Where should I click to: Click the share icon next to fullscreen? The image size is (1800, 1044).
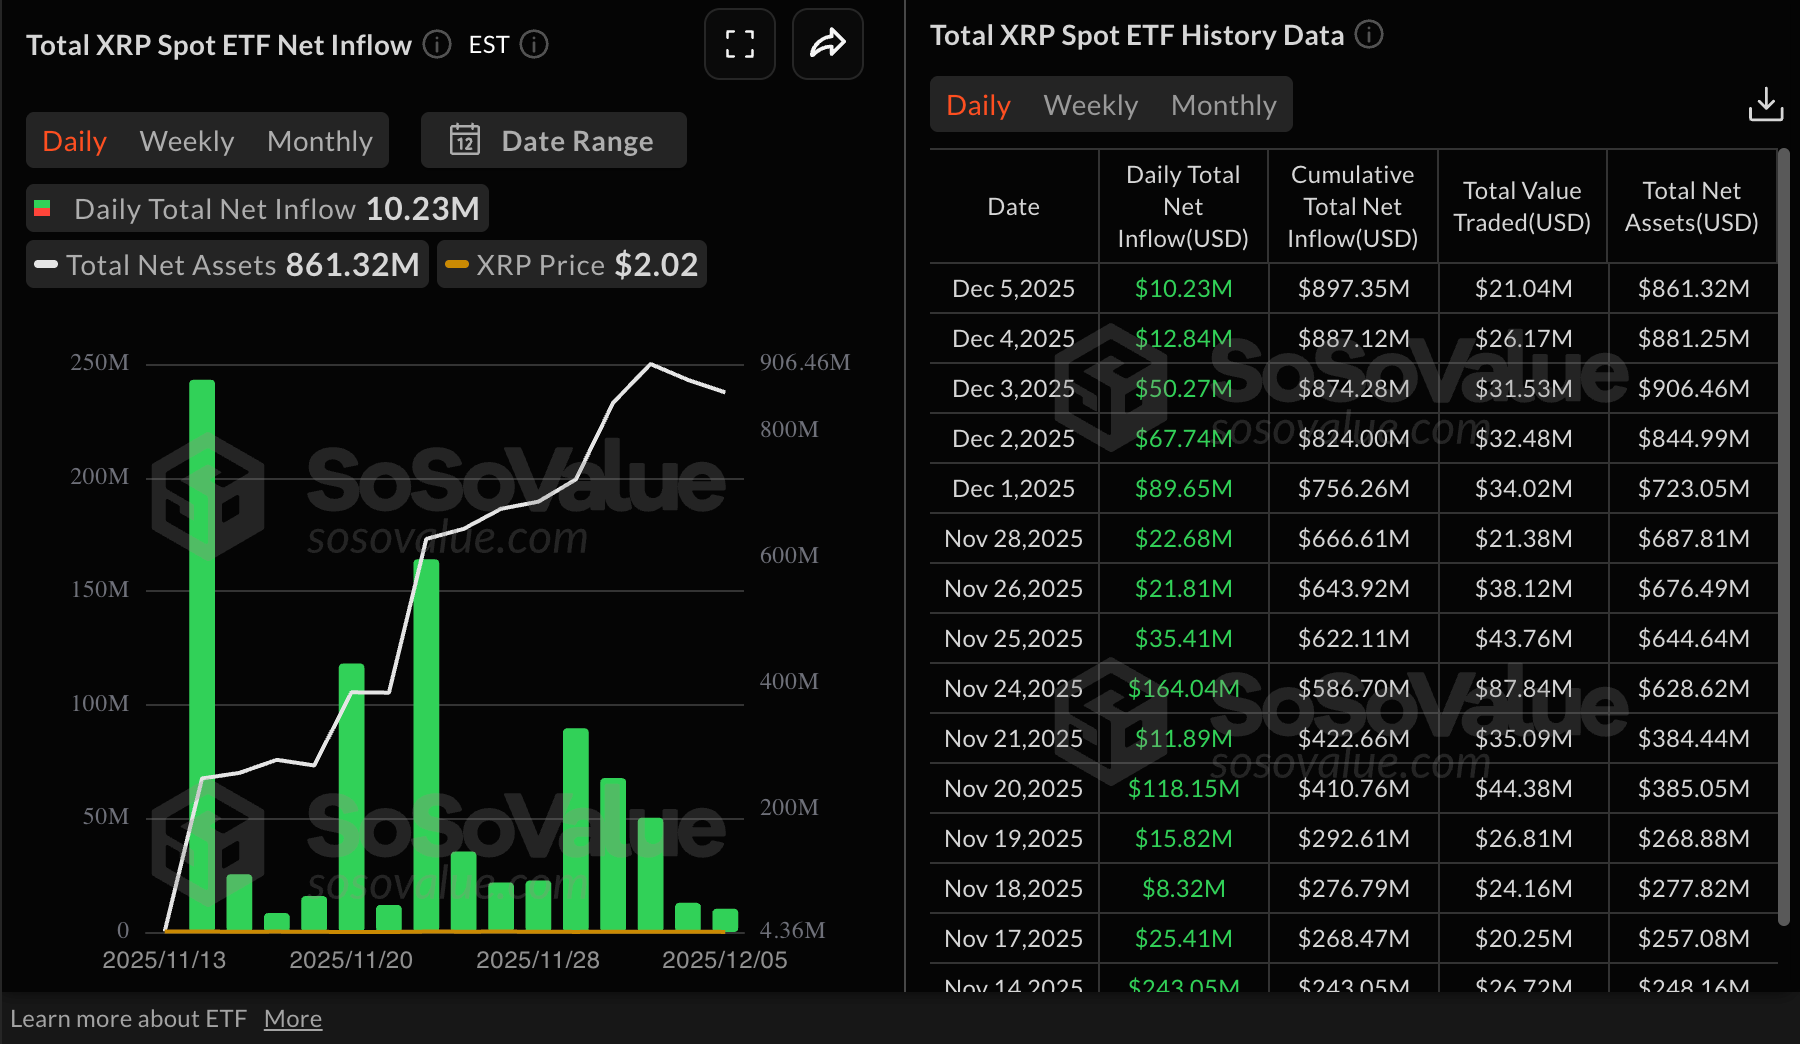click(x=827, y=44)
